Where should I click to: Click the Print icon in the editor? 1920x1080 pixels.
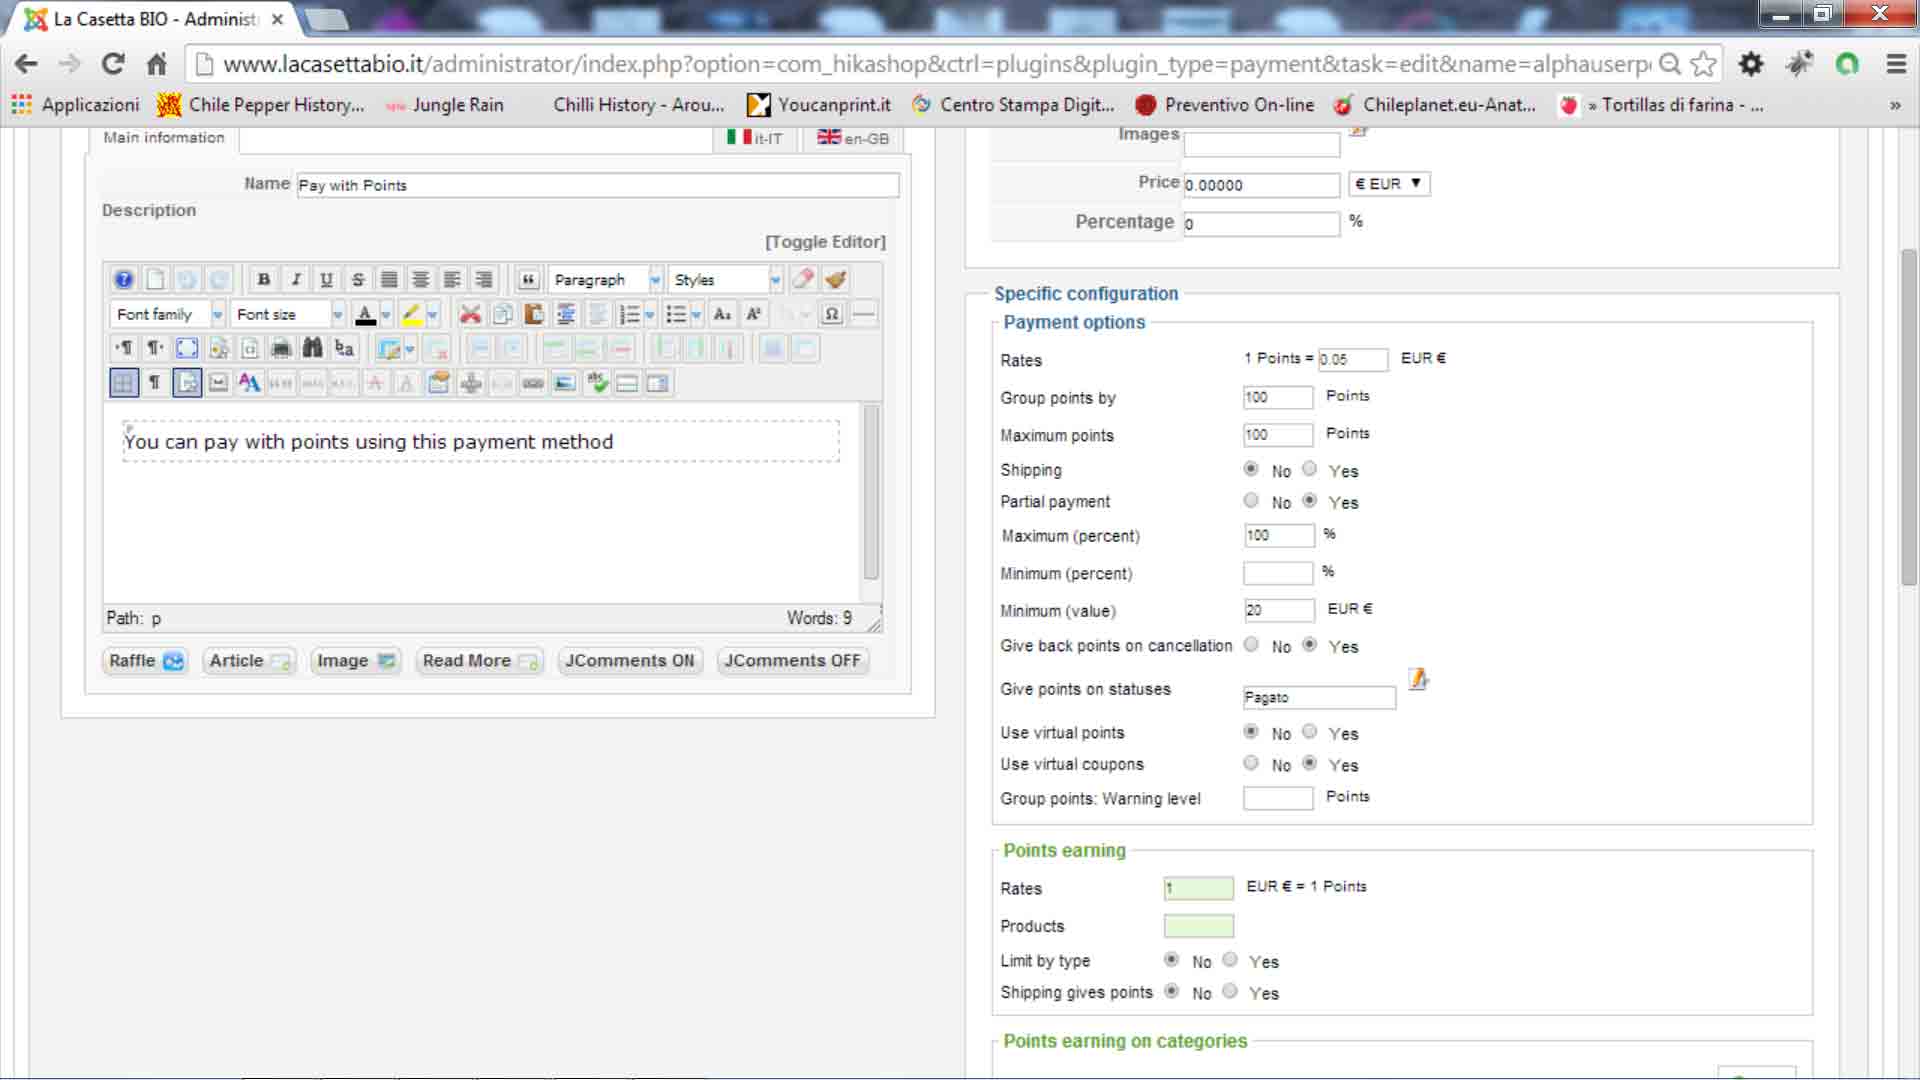click(x=281, y=348)
